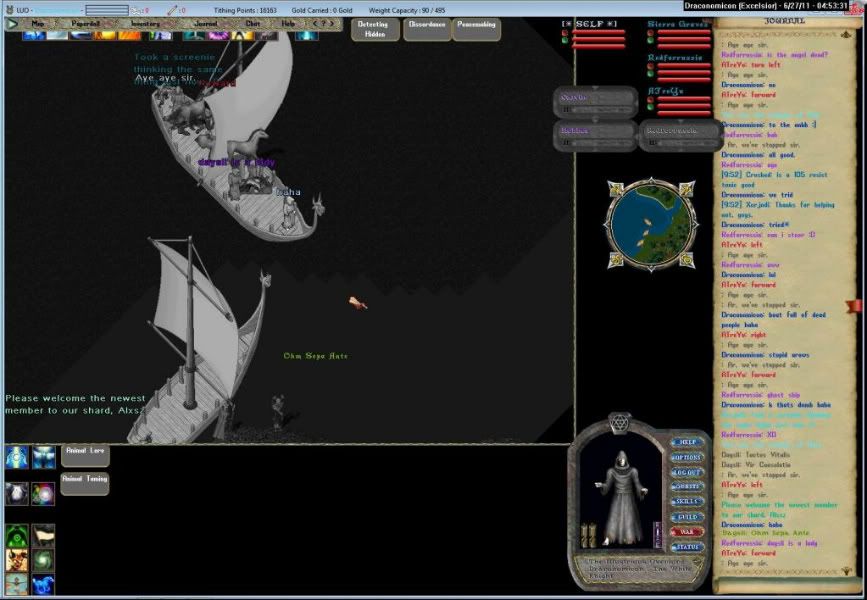Click the journal scroll top-right corner icon
This screenshot has width=867, height=600.
point(845,34)
